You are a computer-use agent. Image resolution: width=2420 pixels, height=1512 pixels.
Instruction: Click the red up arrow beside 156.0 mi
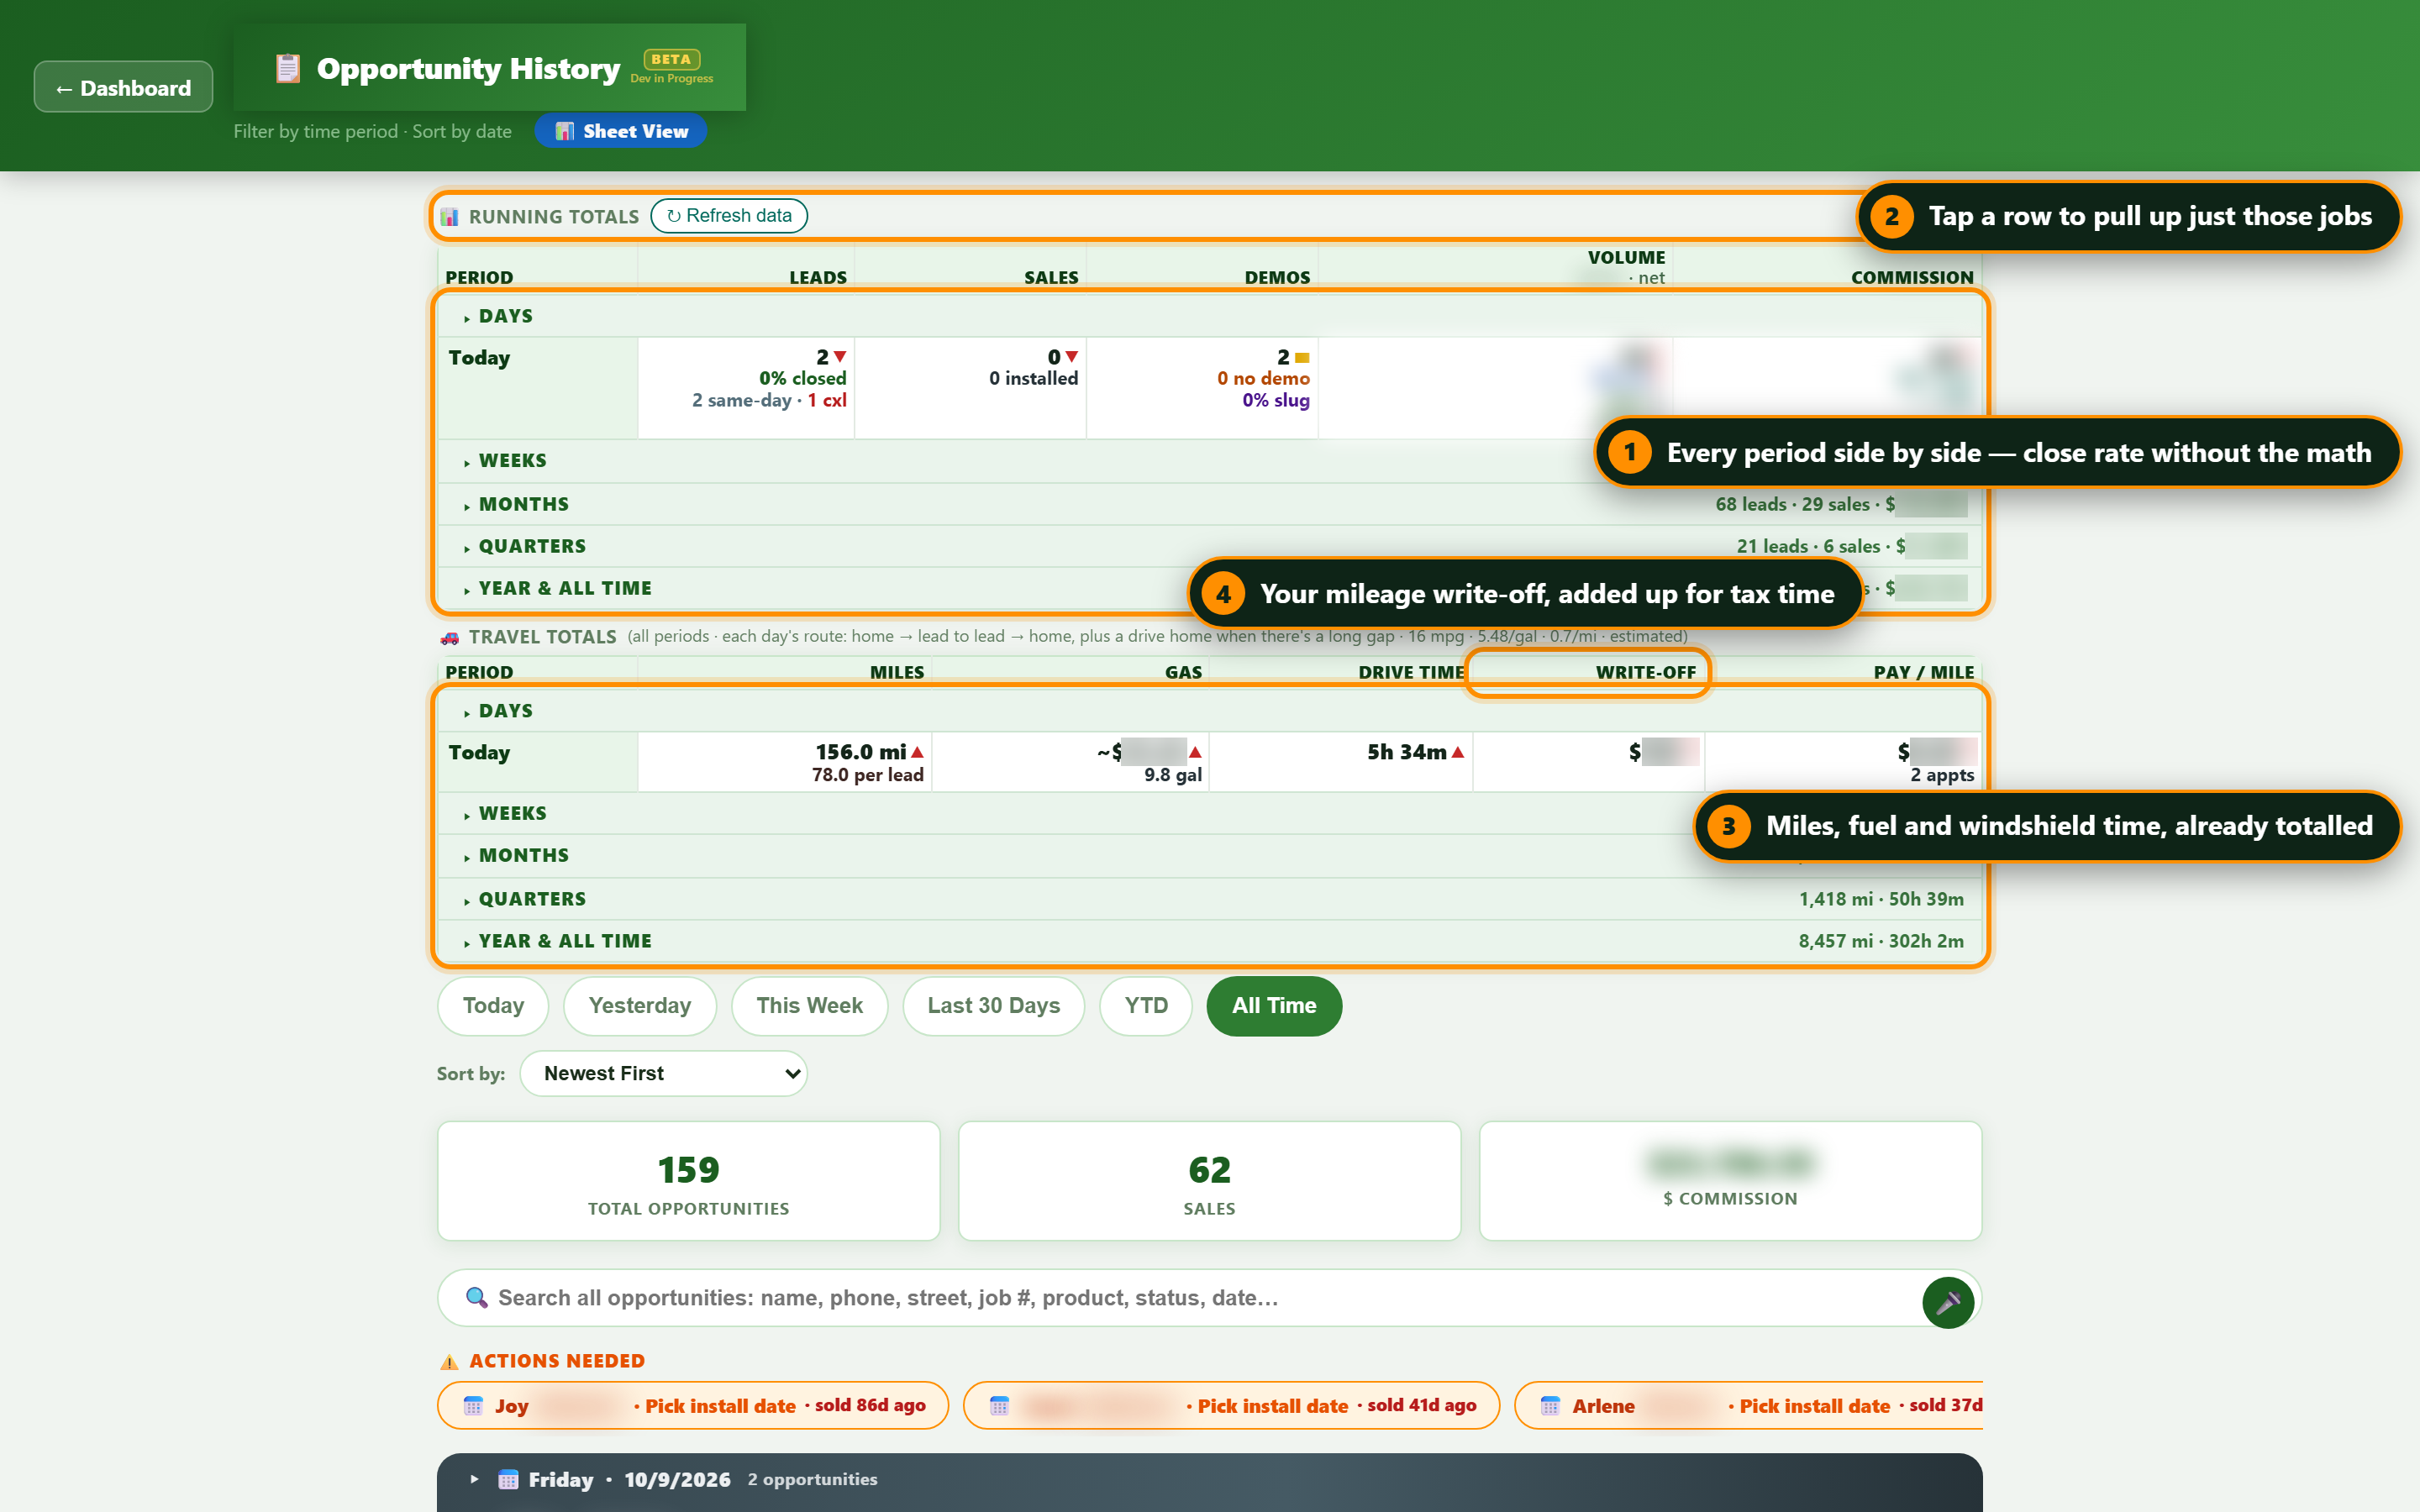[x=917, y=752]
